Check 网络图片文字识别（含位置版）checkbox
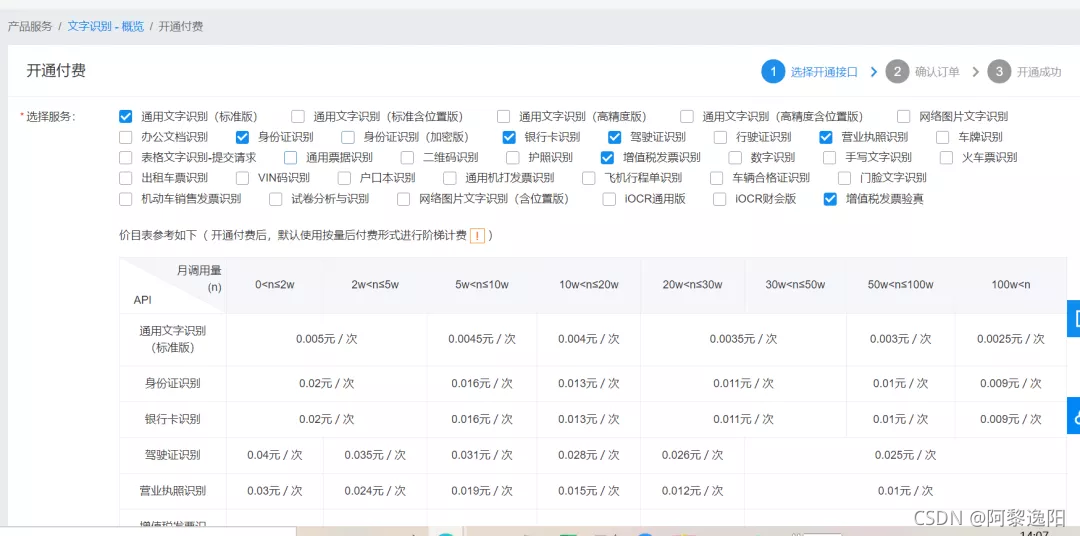Viewport: 1080px width, 536px height. tap(404, 199)
